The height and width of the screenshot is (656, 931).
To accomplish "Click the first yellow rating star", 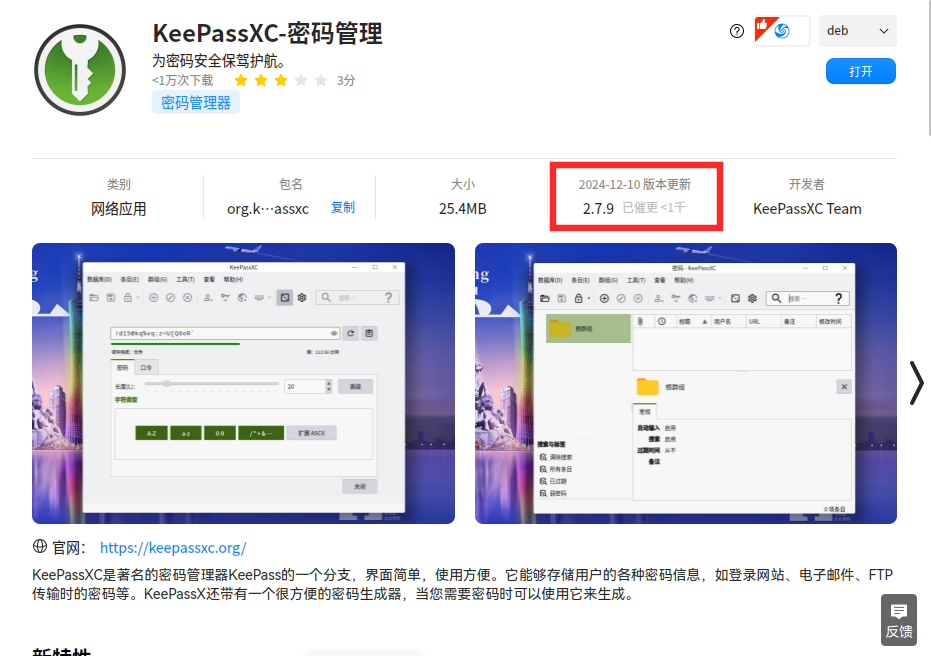I will (x=240, y=80).
